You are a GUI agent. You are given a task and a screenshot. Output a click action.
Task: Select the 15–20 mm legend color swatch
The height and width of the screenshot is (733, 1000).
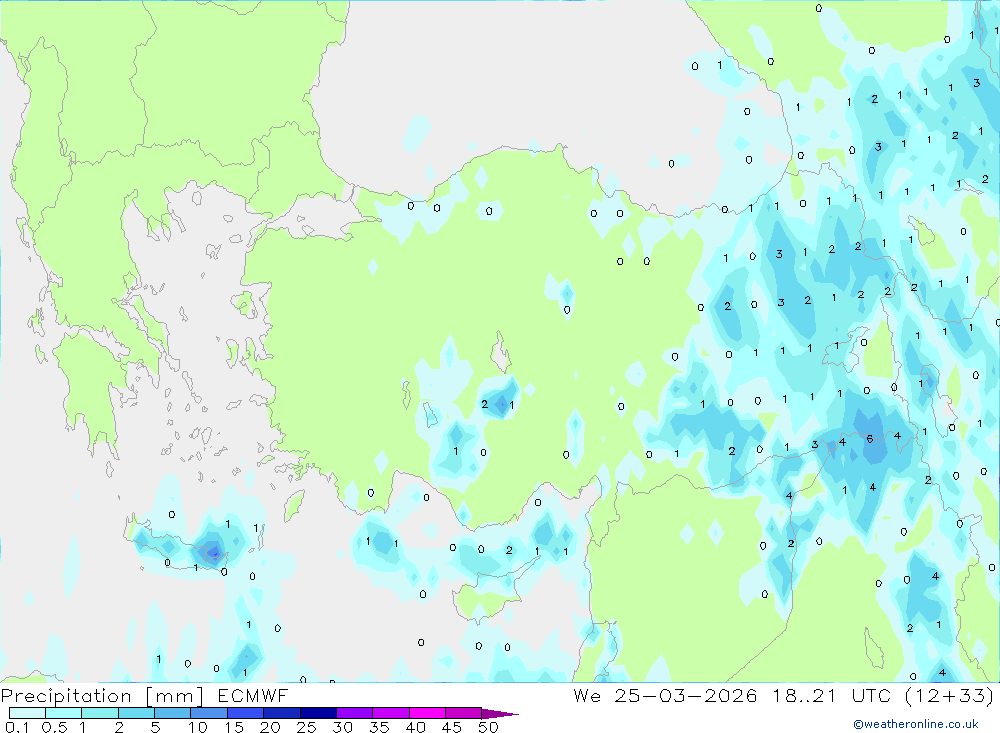[246, 713]
